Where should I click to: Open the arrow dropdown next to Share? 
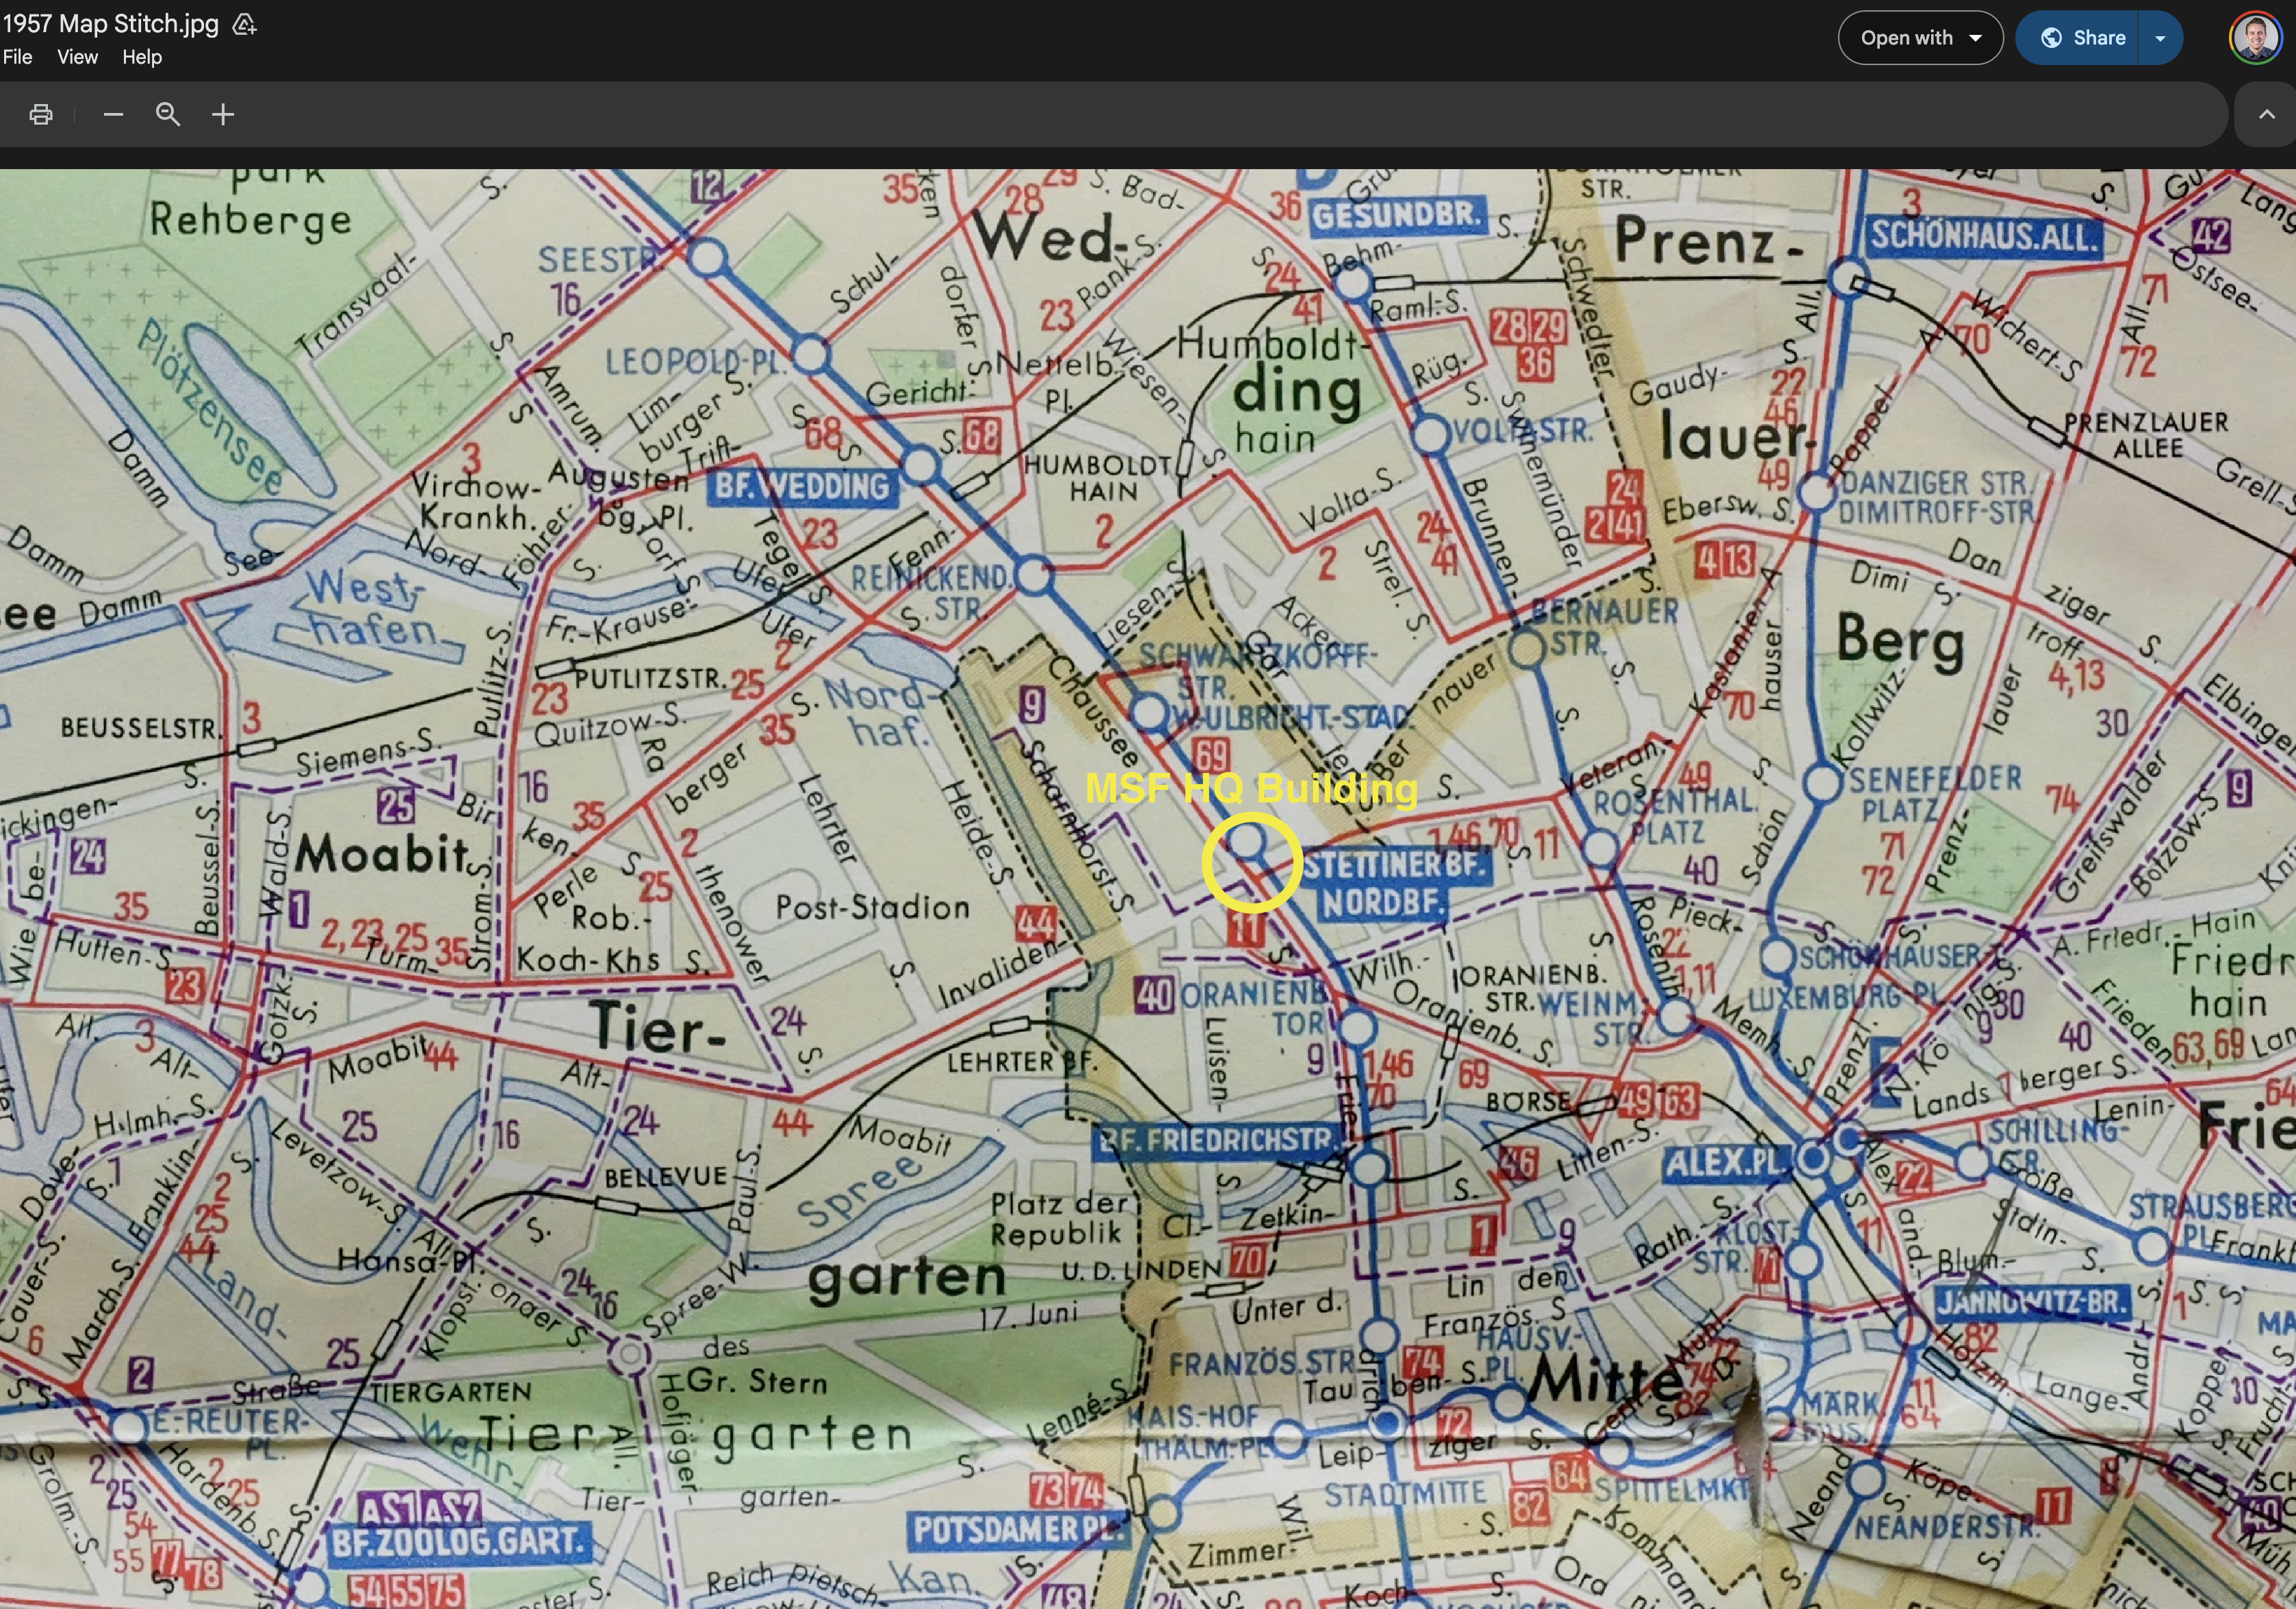point(2160,38)
